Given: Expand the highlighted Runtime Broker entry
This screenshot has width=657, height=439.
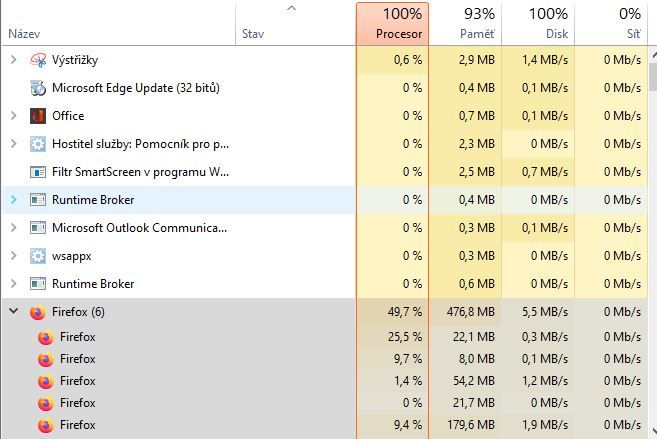Looking at the screenshot, I should [x=13, y=200].
